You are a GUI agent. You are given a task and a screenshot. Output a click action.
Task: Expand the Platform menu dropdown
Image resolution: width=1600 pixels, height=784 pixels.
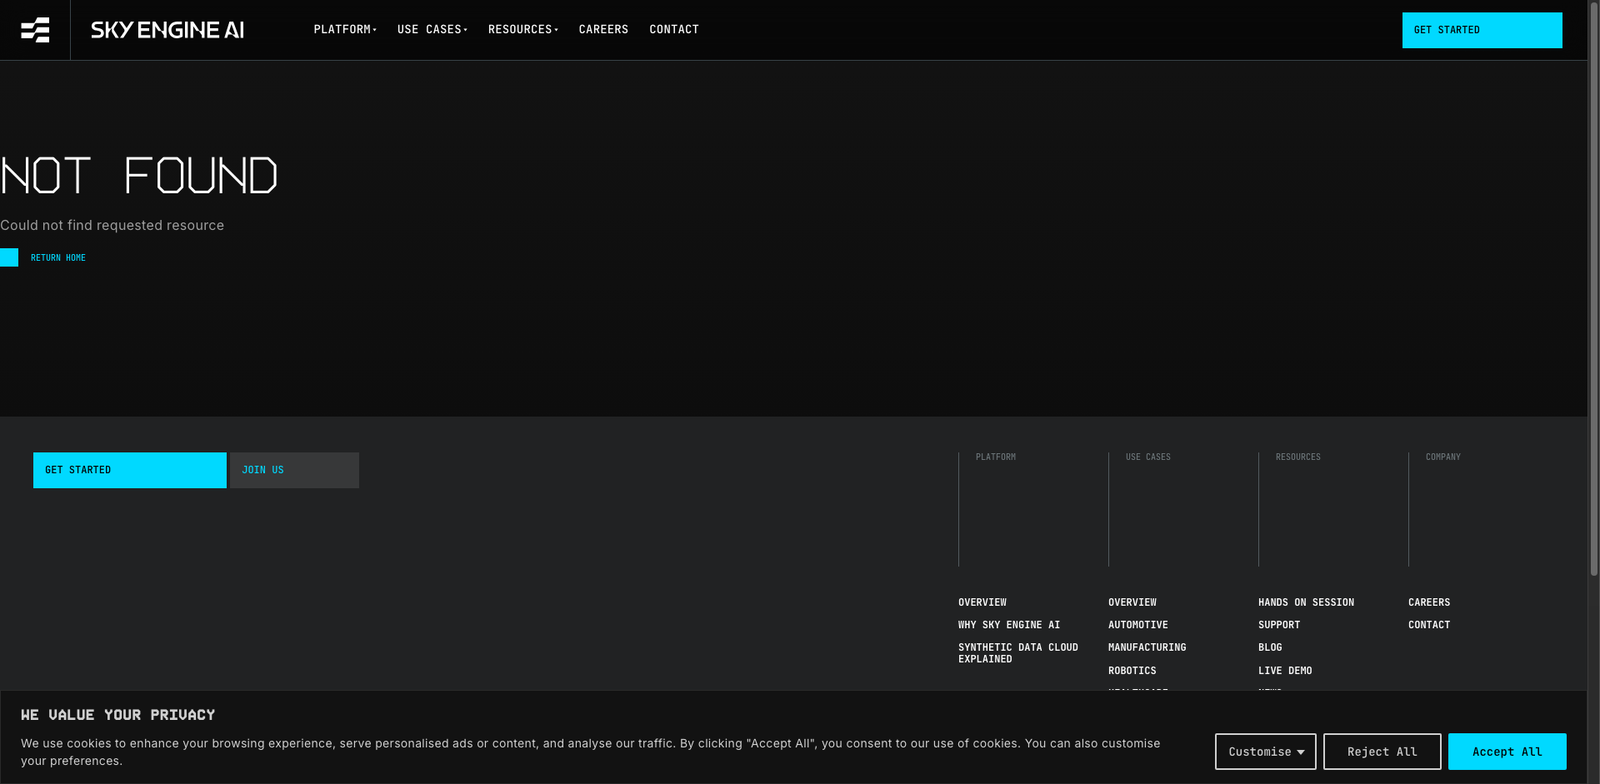click(345, 30)
